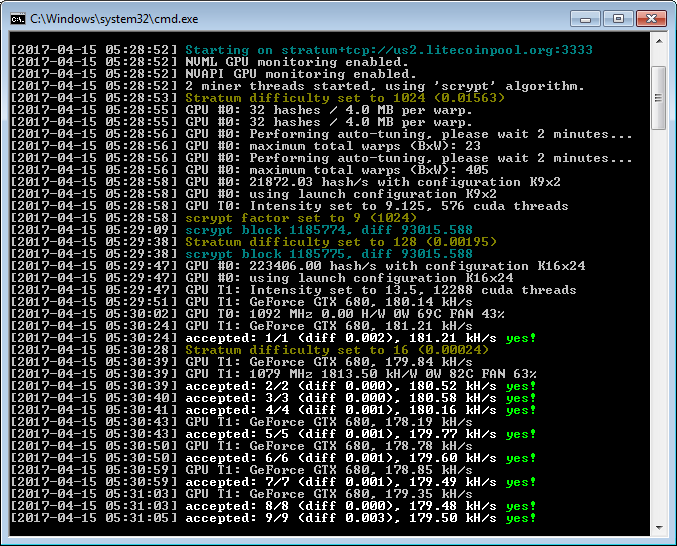The image size is (677, 546).
Task: Click the stratum+tcp://us2.litecoinpool.org:3333 text
Action: (x=437, y=50)
